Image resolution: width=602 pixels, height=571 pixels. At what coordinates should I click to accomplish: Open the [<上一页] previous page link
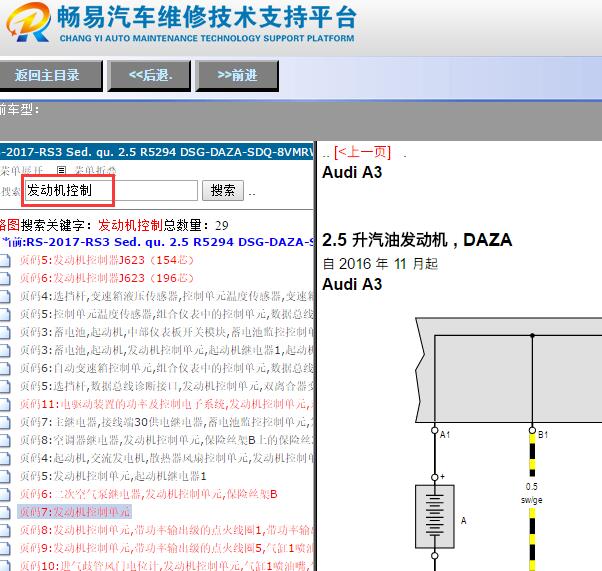[362, 152]
